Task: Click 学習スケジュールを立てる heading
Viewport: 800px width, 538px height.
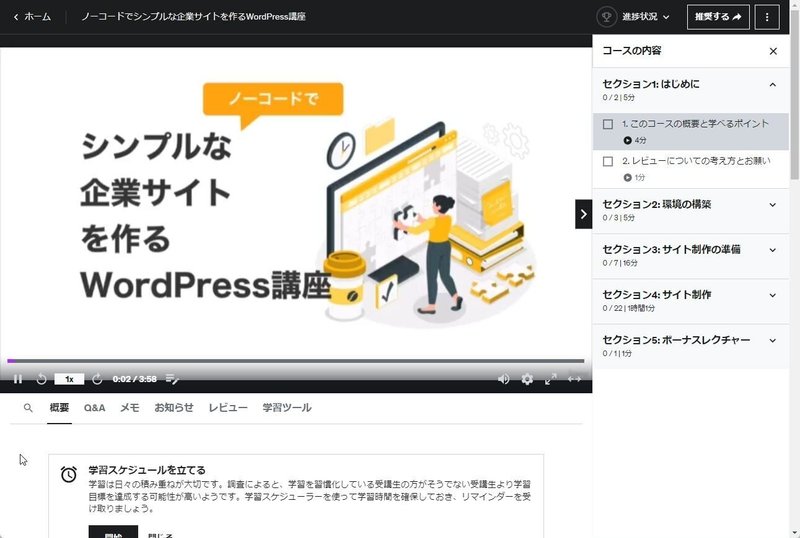Action: [147, 470]
